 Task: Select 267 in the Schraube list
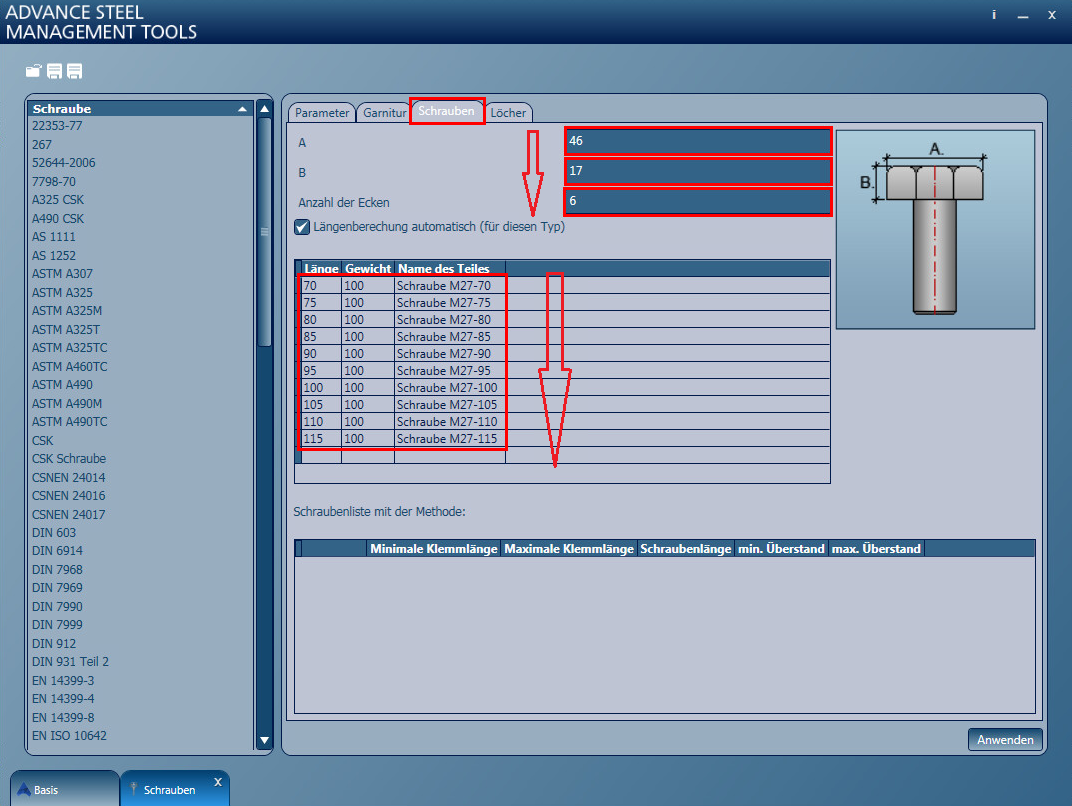click(x=42, y=145)
